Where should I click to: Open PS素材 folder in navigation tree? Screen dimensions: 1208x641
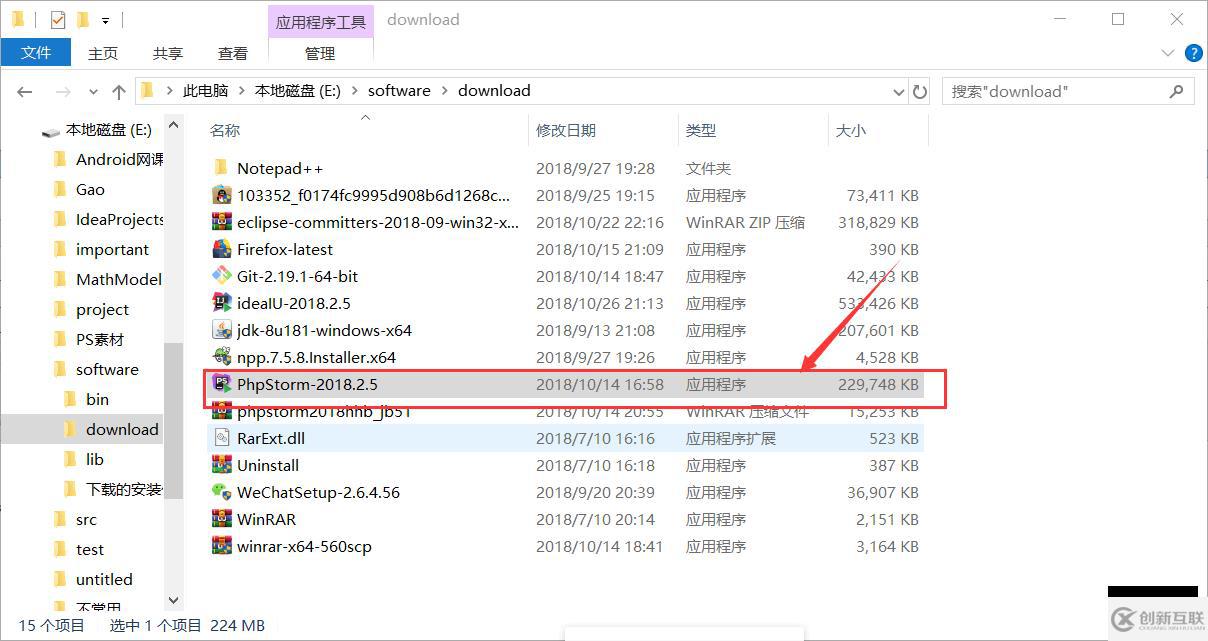click(100, 340)
